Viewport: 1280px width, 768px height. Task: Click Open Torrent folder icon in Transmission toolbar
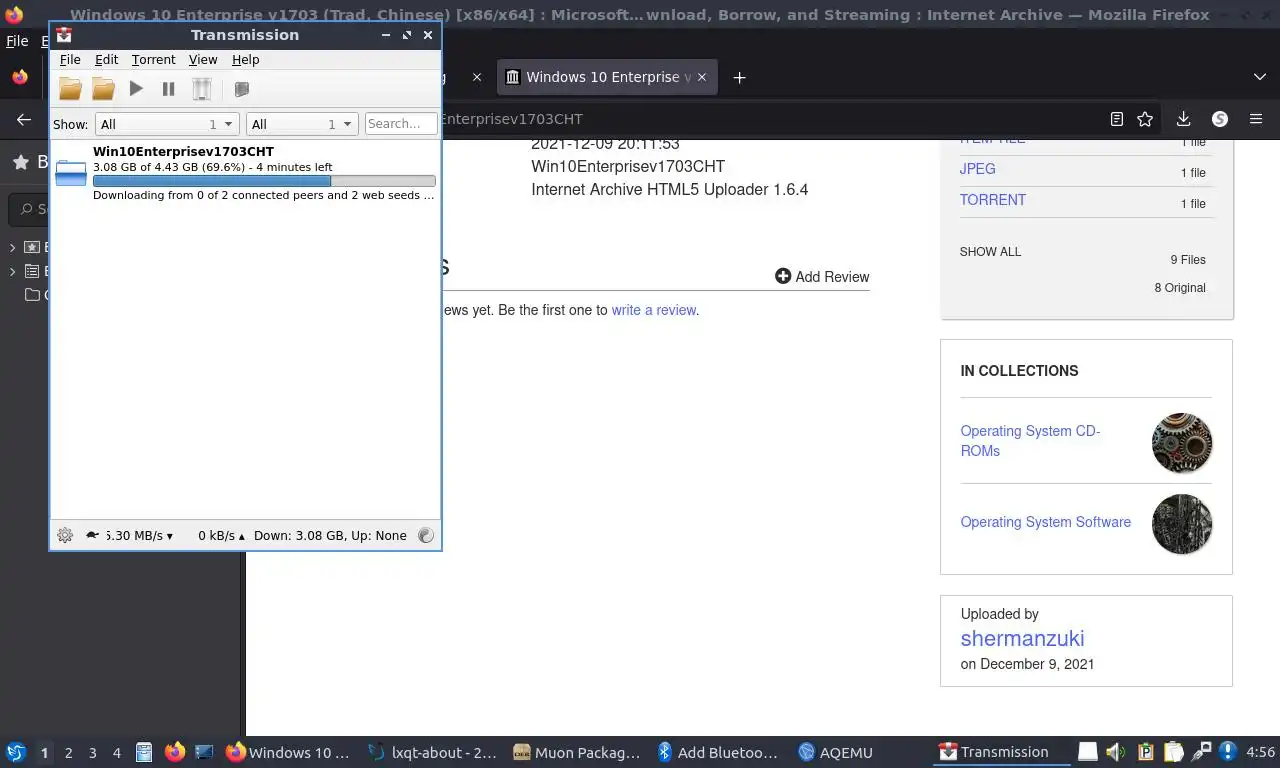(70, 89)
